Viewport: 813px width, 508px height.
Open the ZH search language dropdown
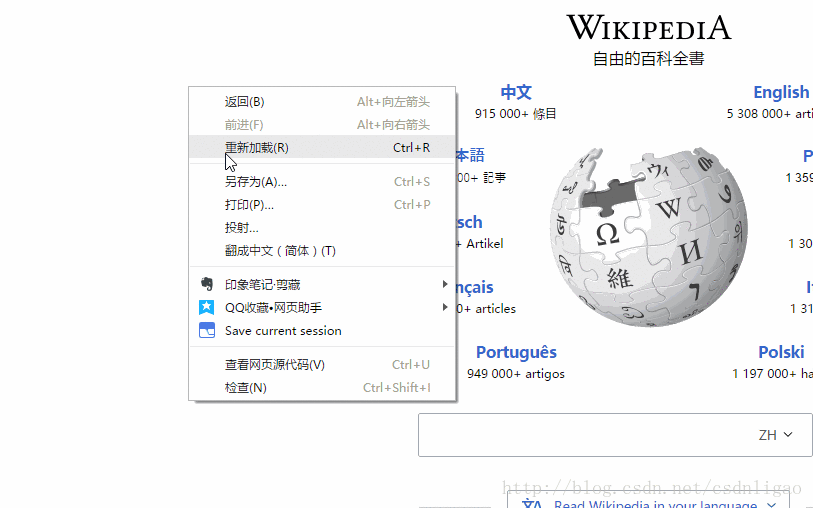(x=776, y=435)
